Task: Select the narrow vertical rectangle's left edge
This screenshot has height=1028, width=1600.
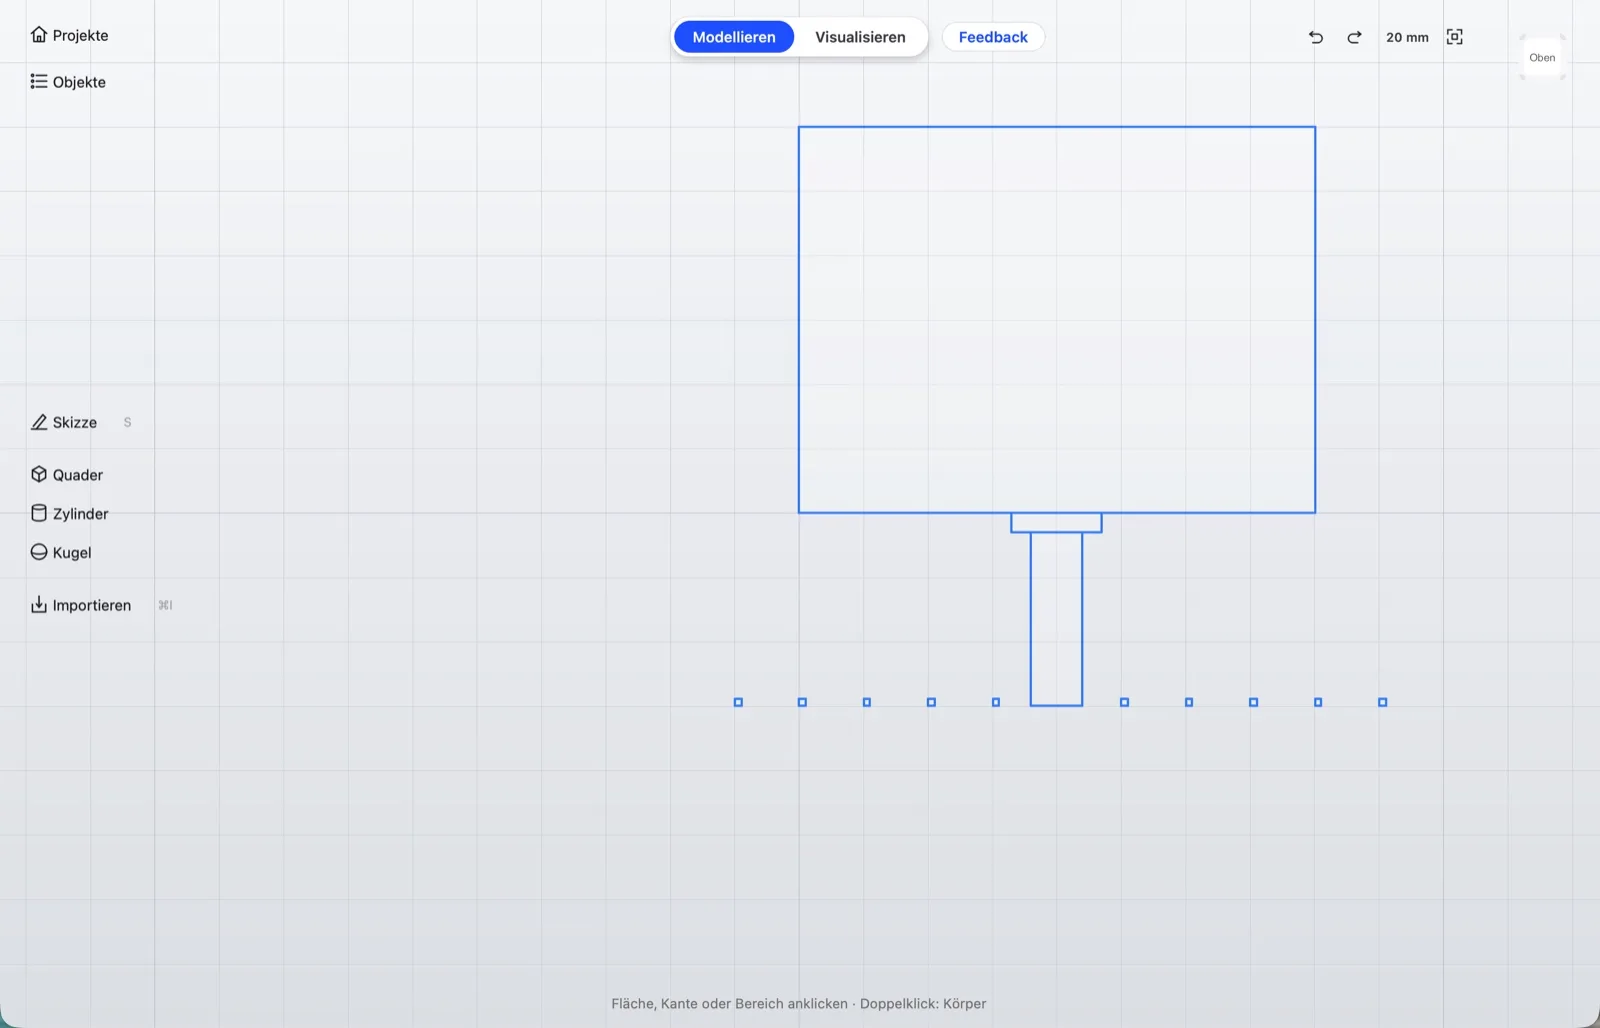Action: (x=1031, y=619)
